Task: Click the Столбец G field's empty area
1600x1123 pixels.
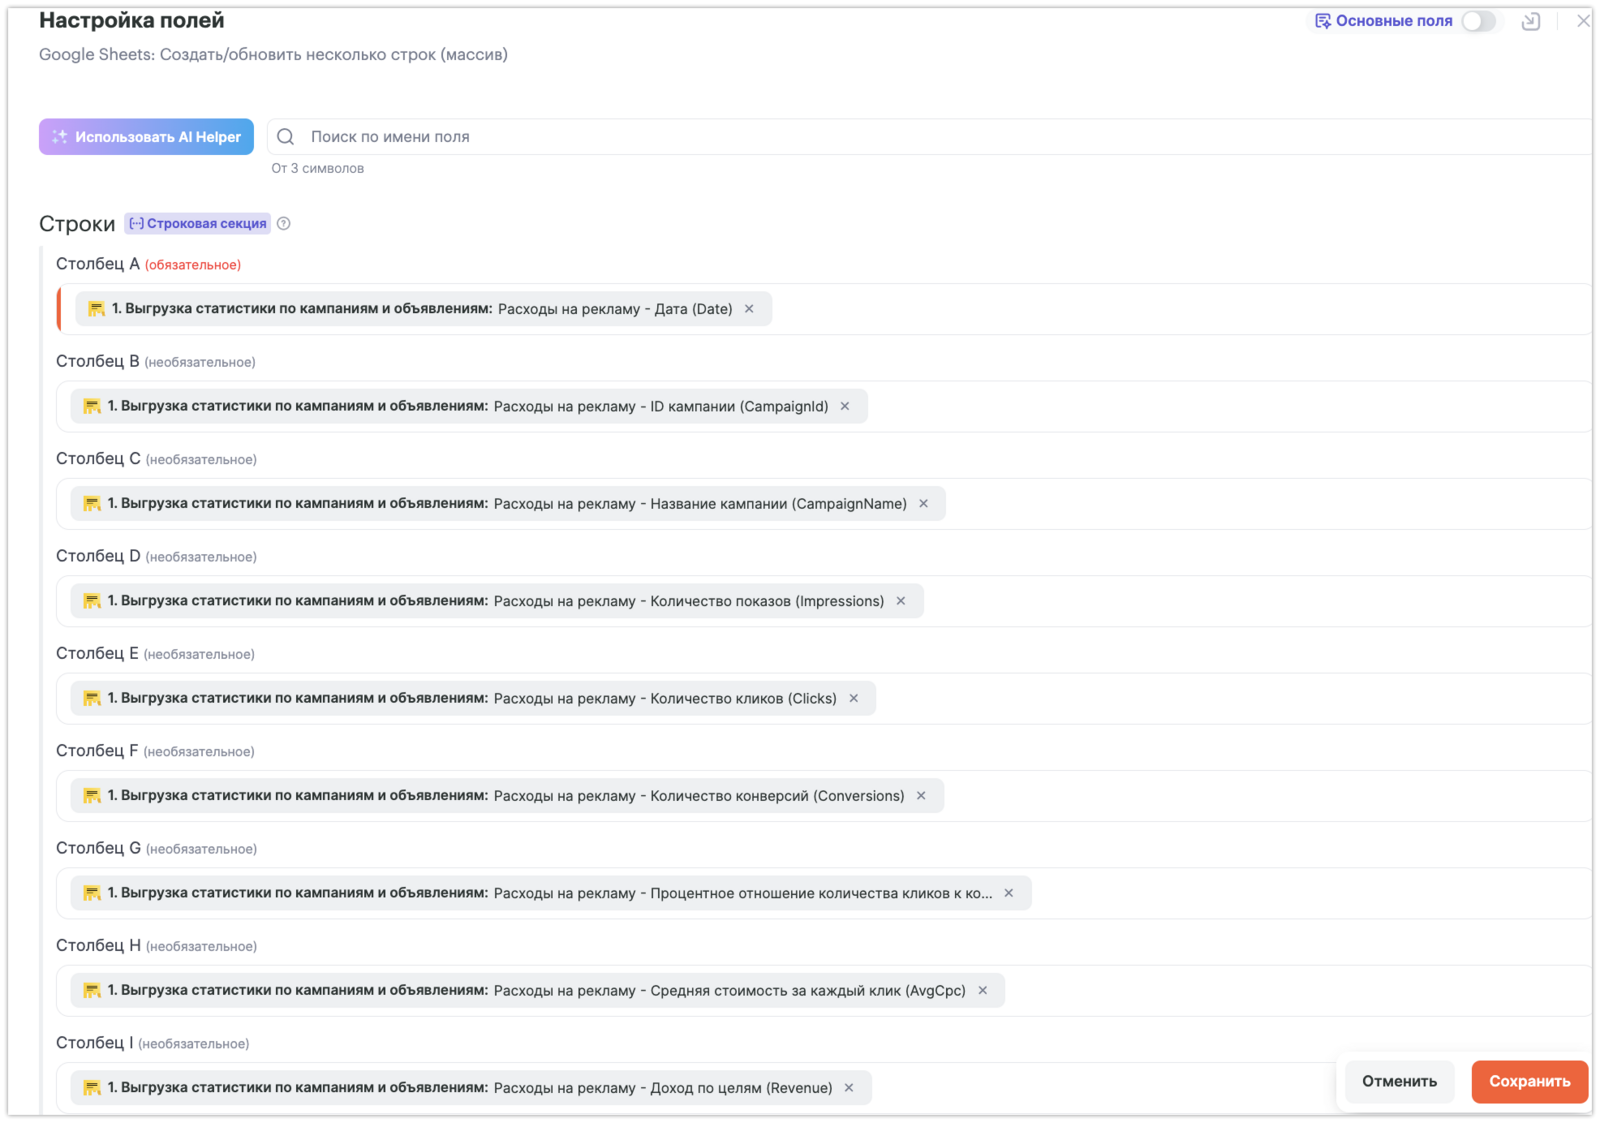Action: [x=1300, y=893]
